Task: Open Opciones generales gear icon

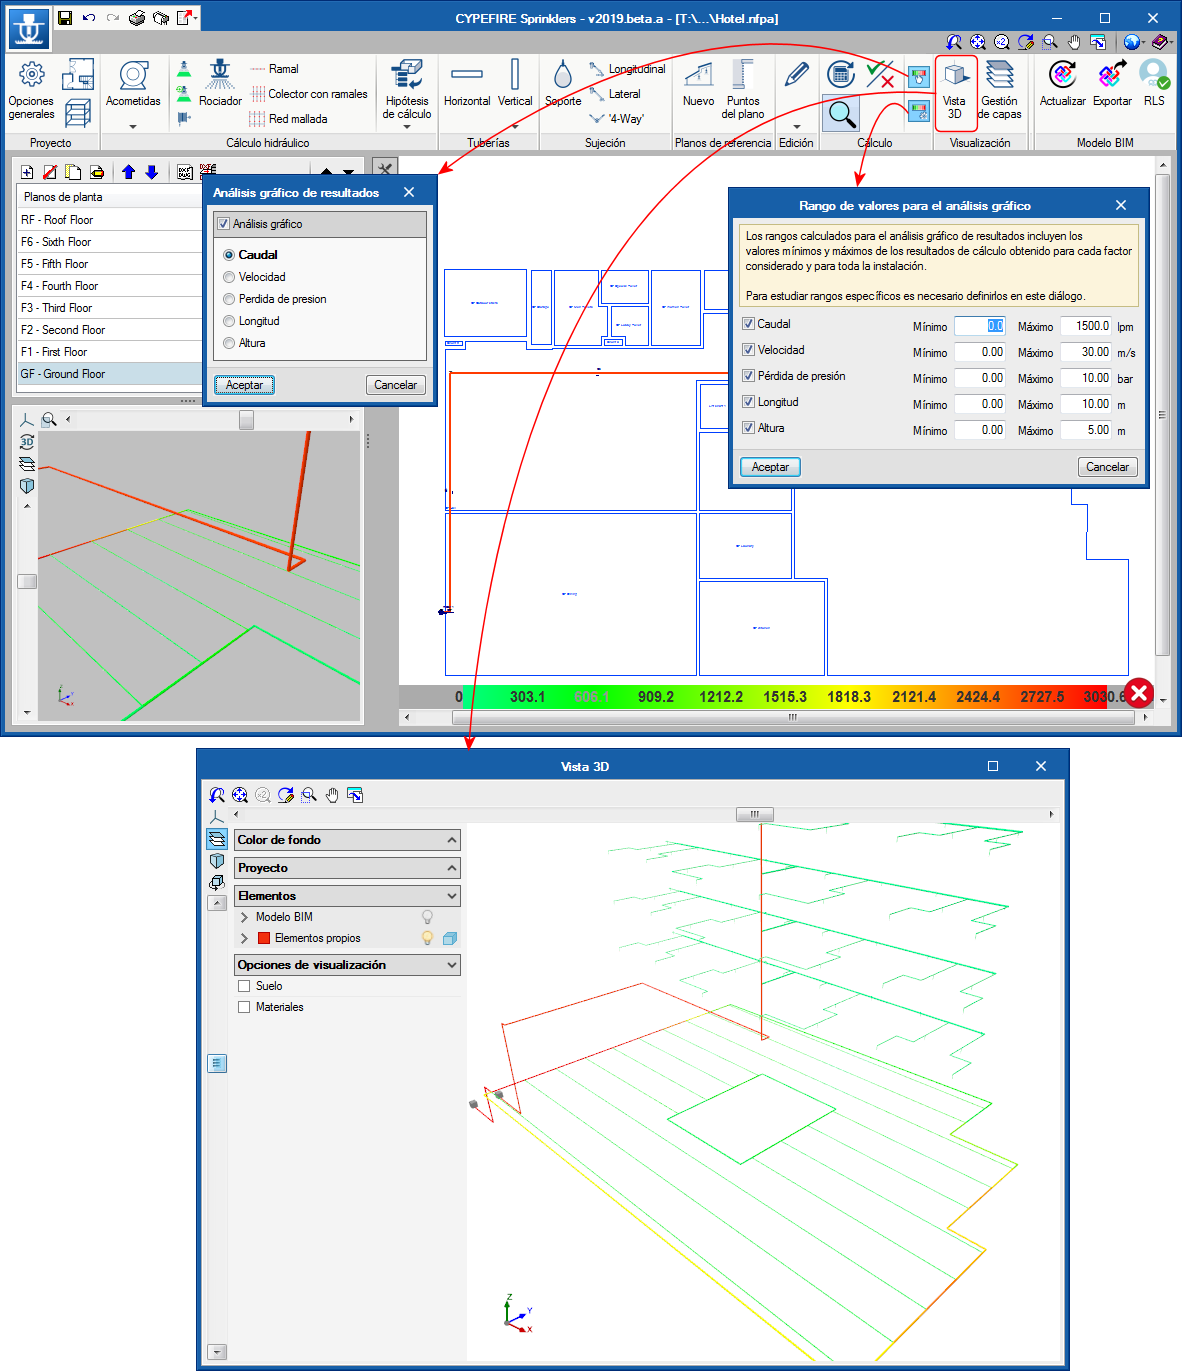Action: point(31,74)
